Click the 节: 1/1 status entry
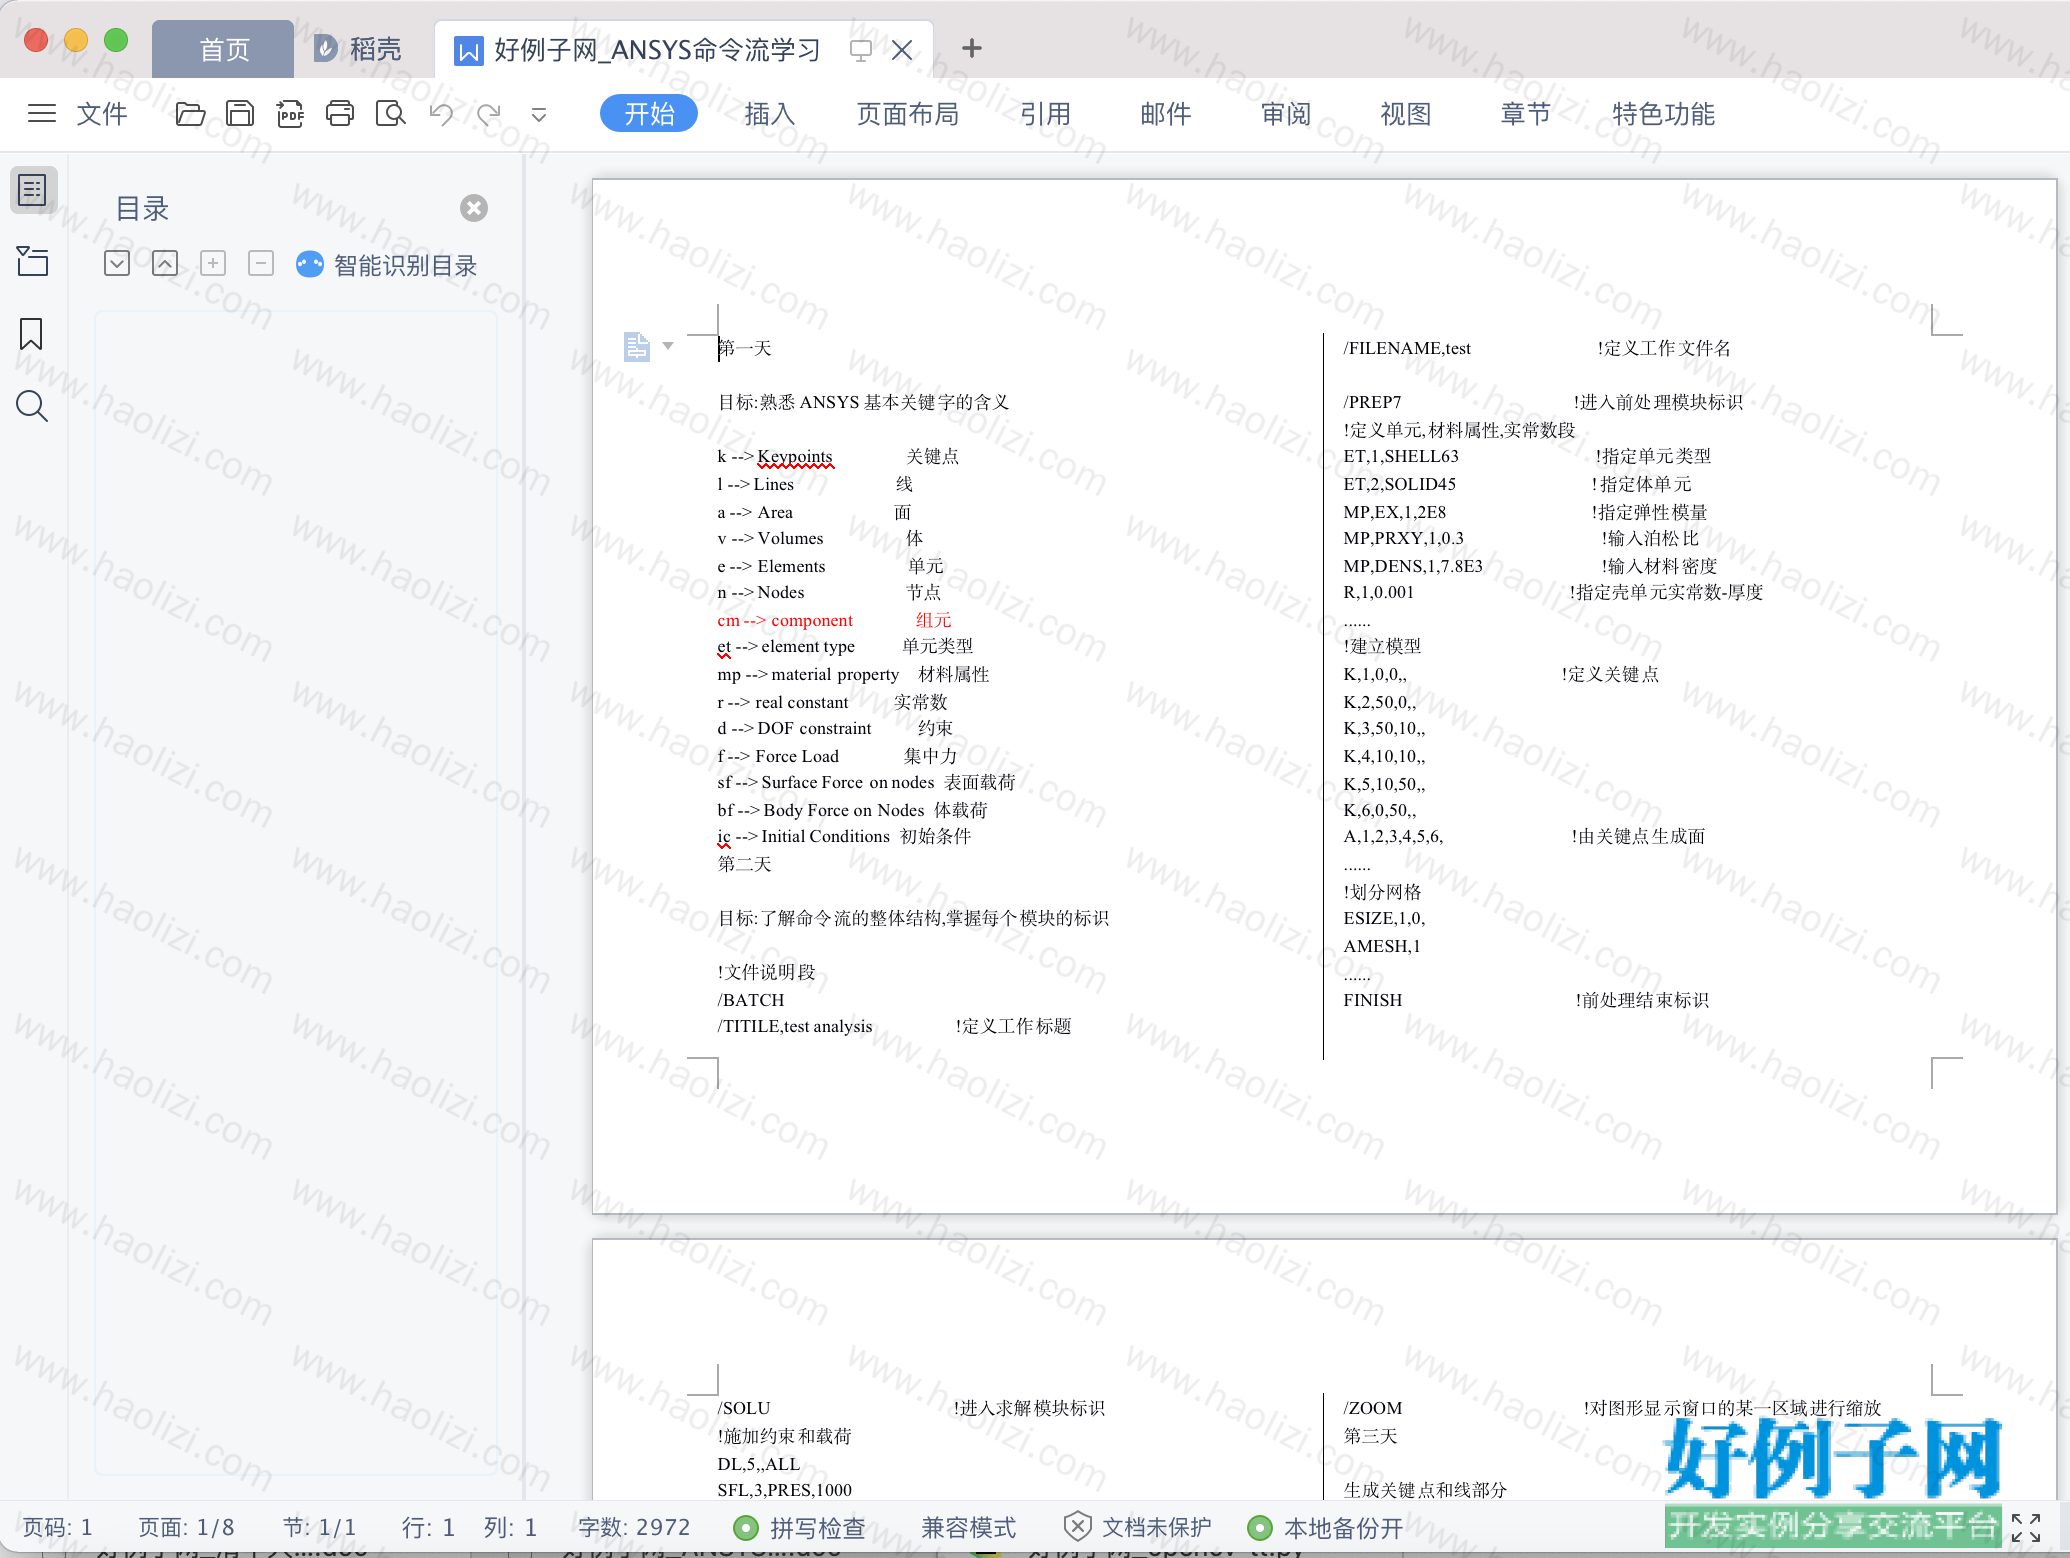The width and height of the screenshot is (2070, 1558). 320,1528
